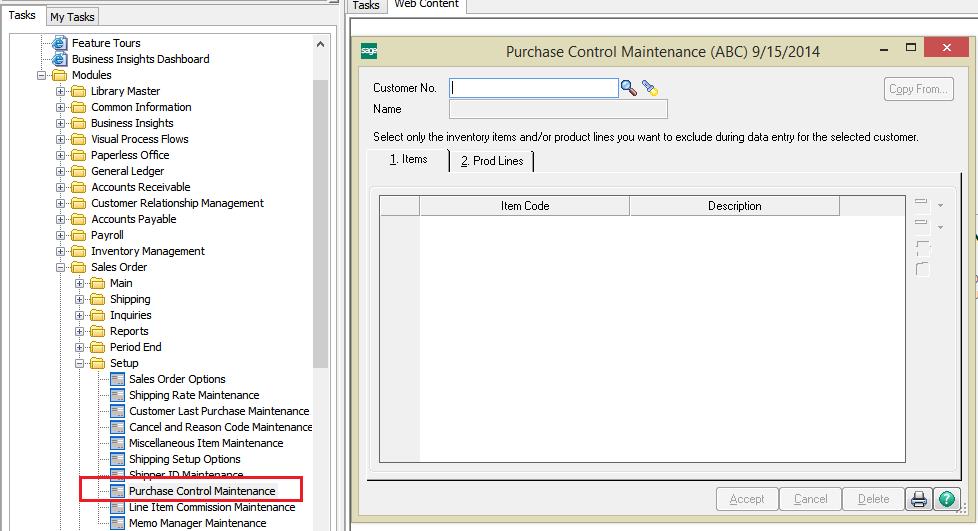This screenshot has width=978, height=531.
Task: Expand the Main folder under Sales Order
Action: (x=80, y=283)
